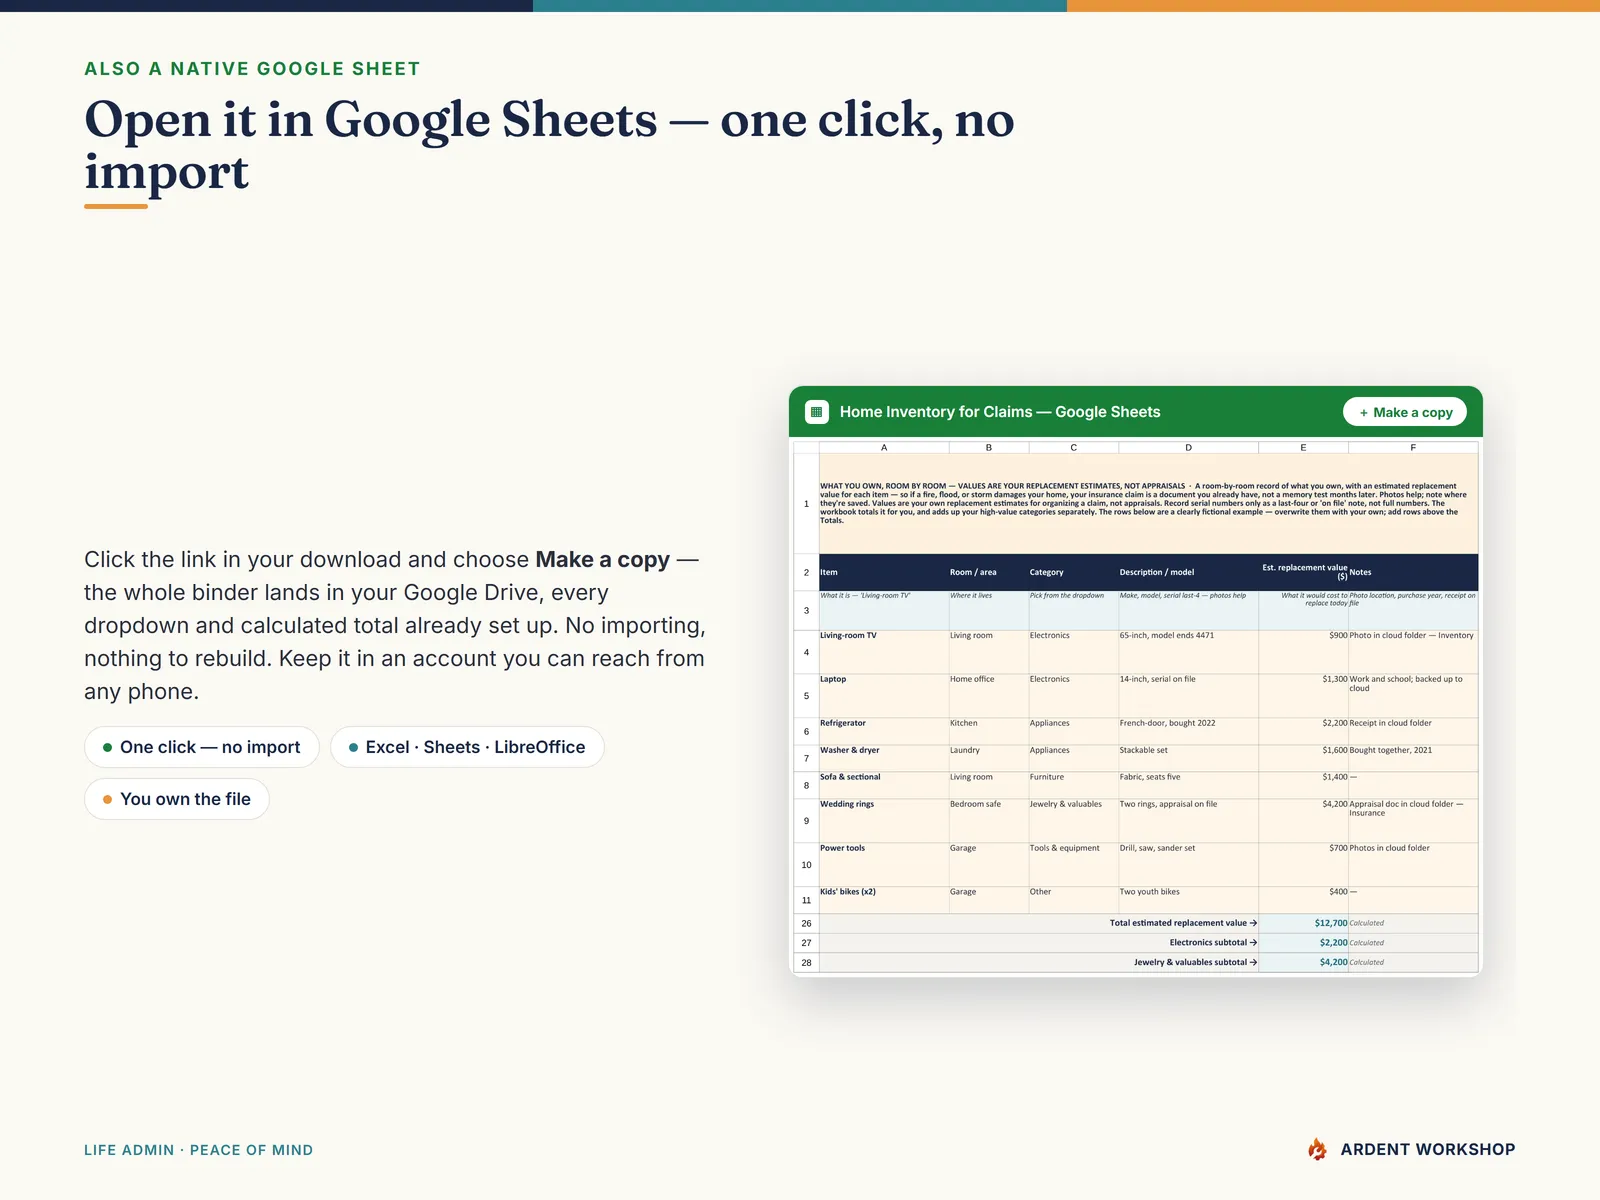Click the 'Jewelry & valuables subtotal' label
This screenshot has width=1600, height=1200.
click(1195, 962)
